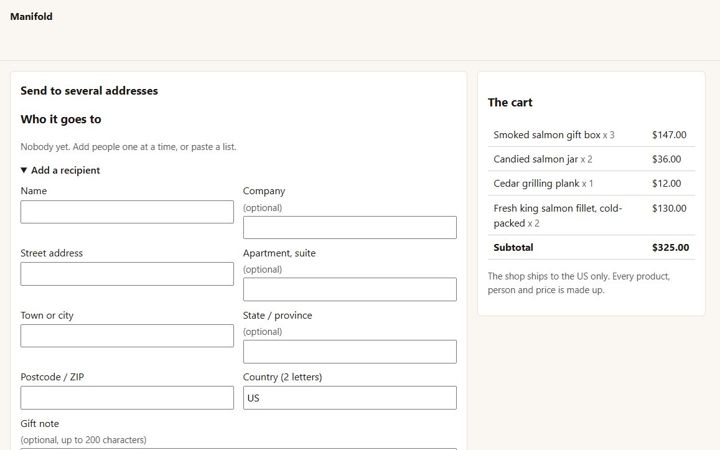Screen dimensions: 720x450
Task: Select the Candied salmon jar cart line
Action: [591, 159]
